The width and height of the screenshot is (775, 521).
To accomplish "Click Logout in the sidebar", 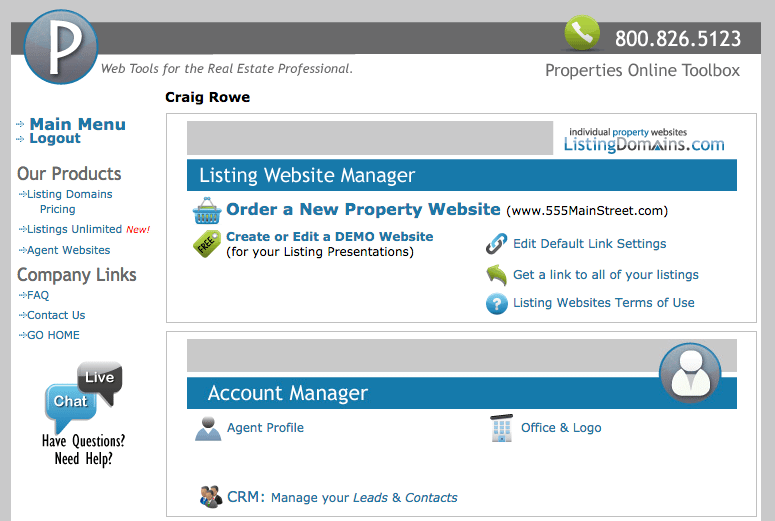I will tap(54, 138).
